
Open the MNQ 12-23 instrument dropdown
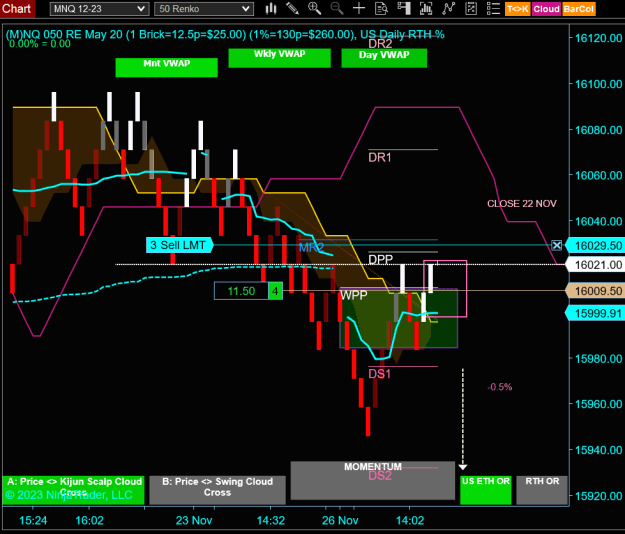tap(99, 9)
